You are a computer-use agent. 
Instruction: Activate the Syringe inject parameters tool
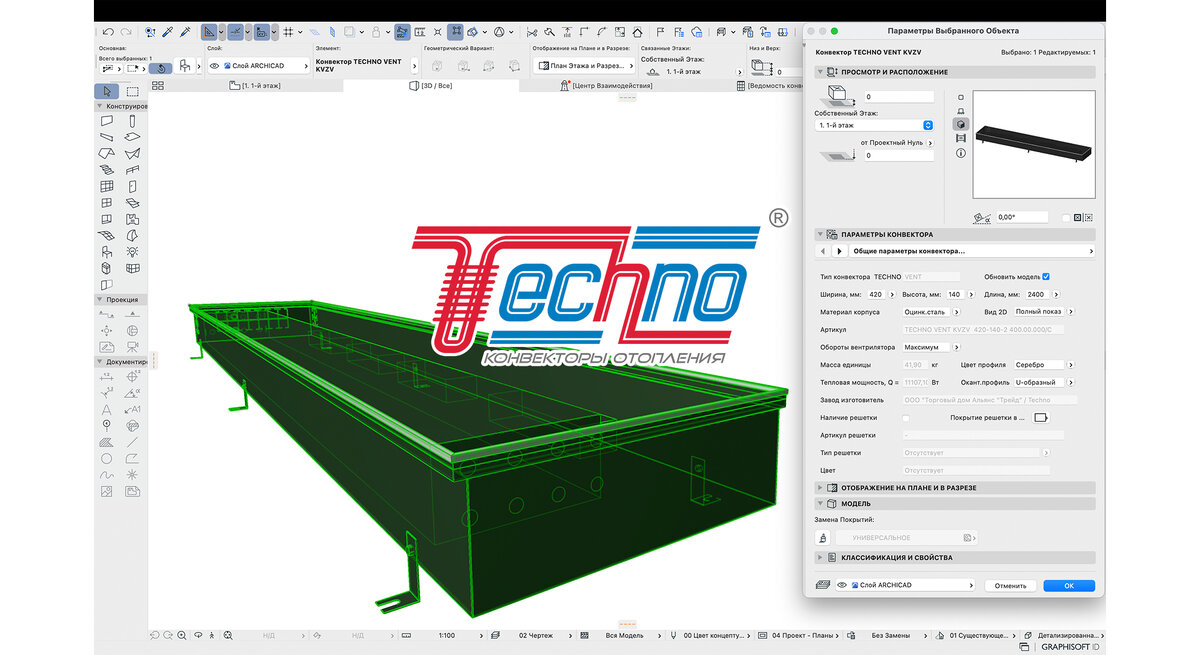(185, 32)
